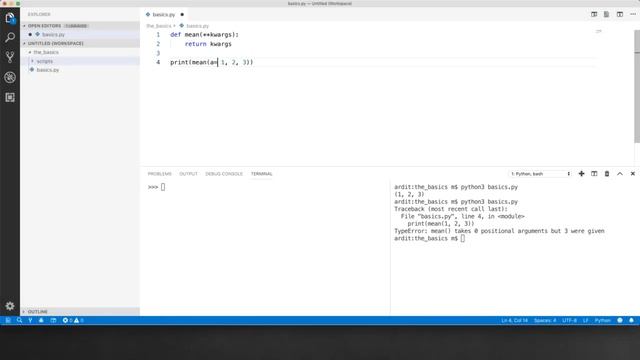Switch to the Terminal tab
This screenshot has height=360, width=640.
[262, 174]
